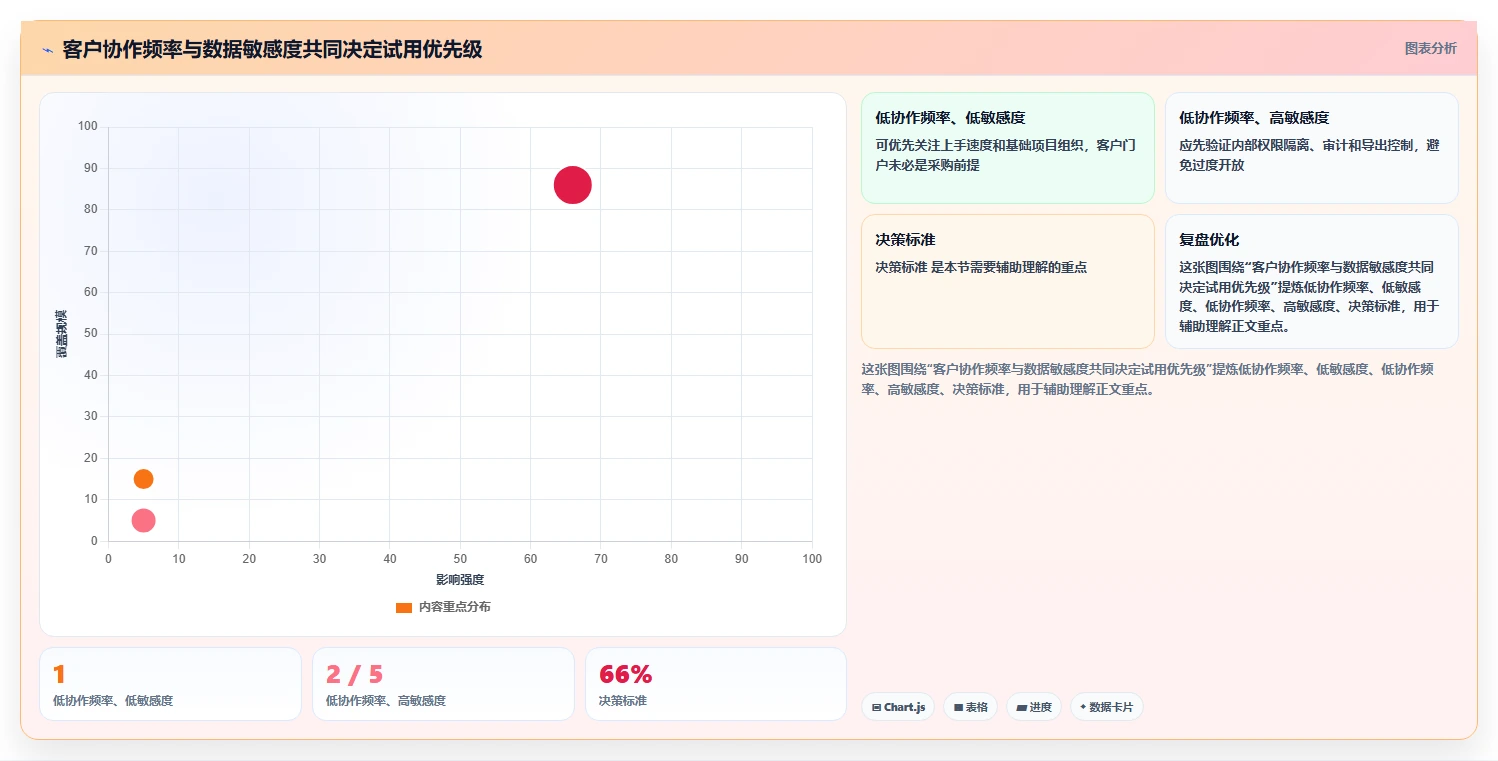Image resolution: width=1498 pixels, height=761 pixels.
Task: Select the orange bubble on chart
Action: click(143, 479)
